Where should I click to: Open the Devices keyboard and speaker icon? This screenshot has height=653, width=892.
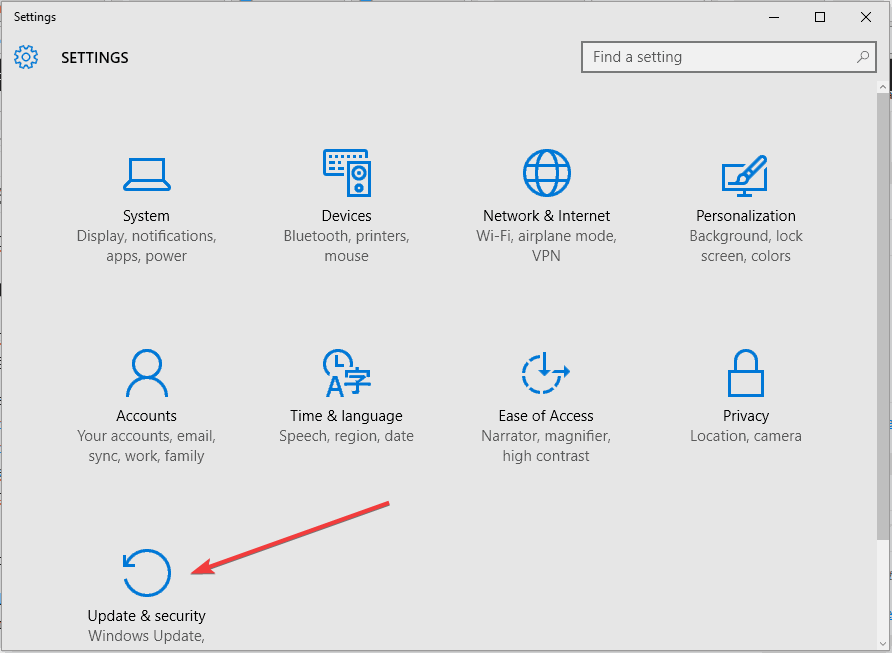(347, 173)
